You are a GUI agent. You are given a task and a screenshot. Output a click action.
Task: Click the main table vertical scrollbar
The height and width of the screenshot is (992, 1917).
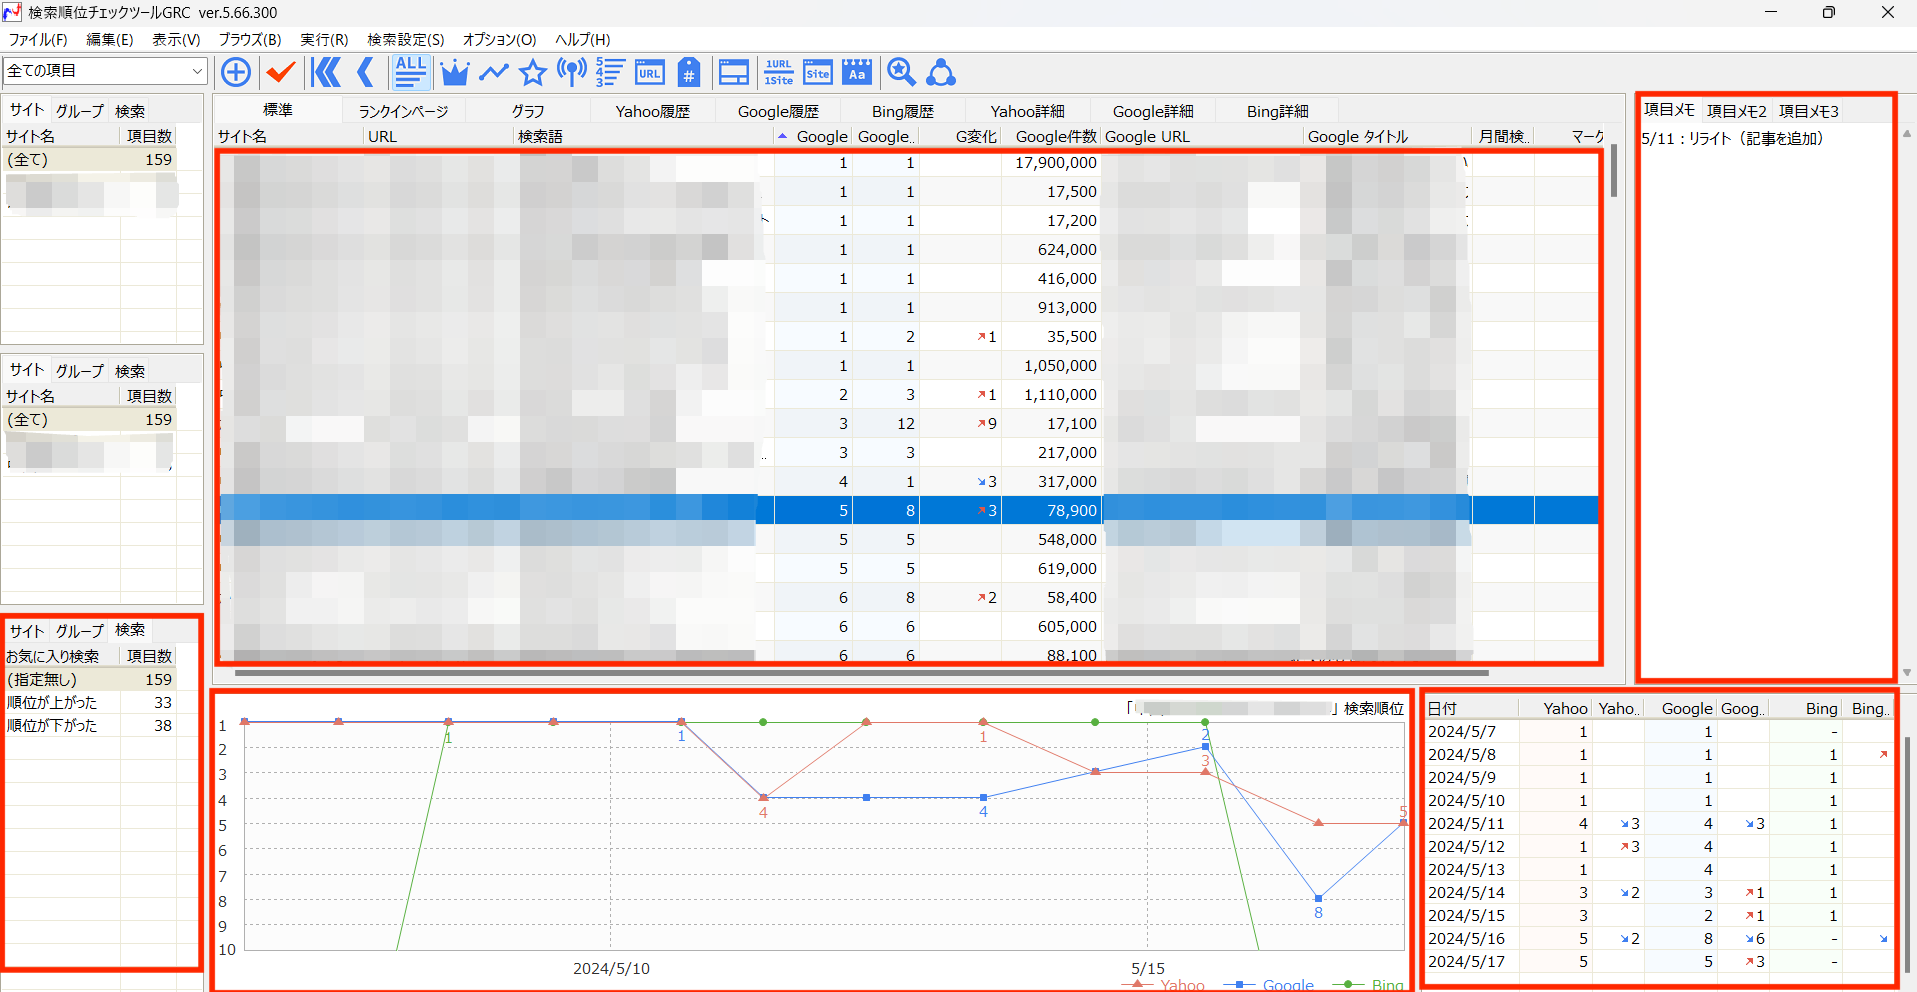click(x=1613, y=171)
